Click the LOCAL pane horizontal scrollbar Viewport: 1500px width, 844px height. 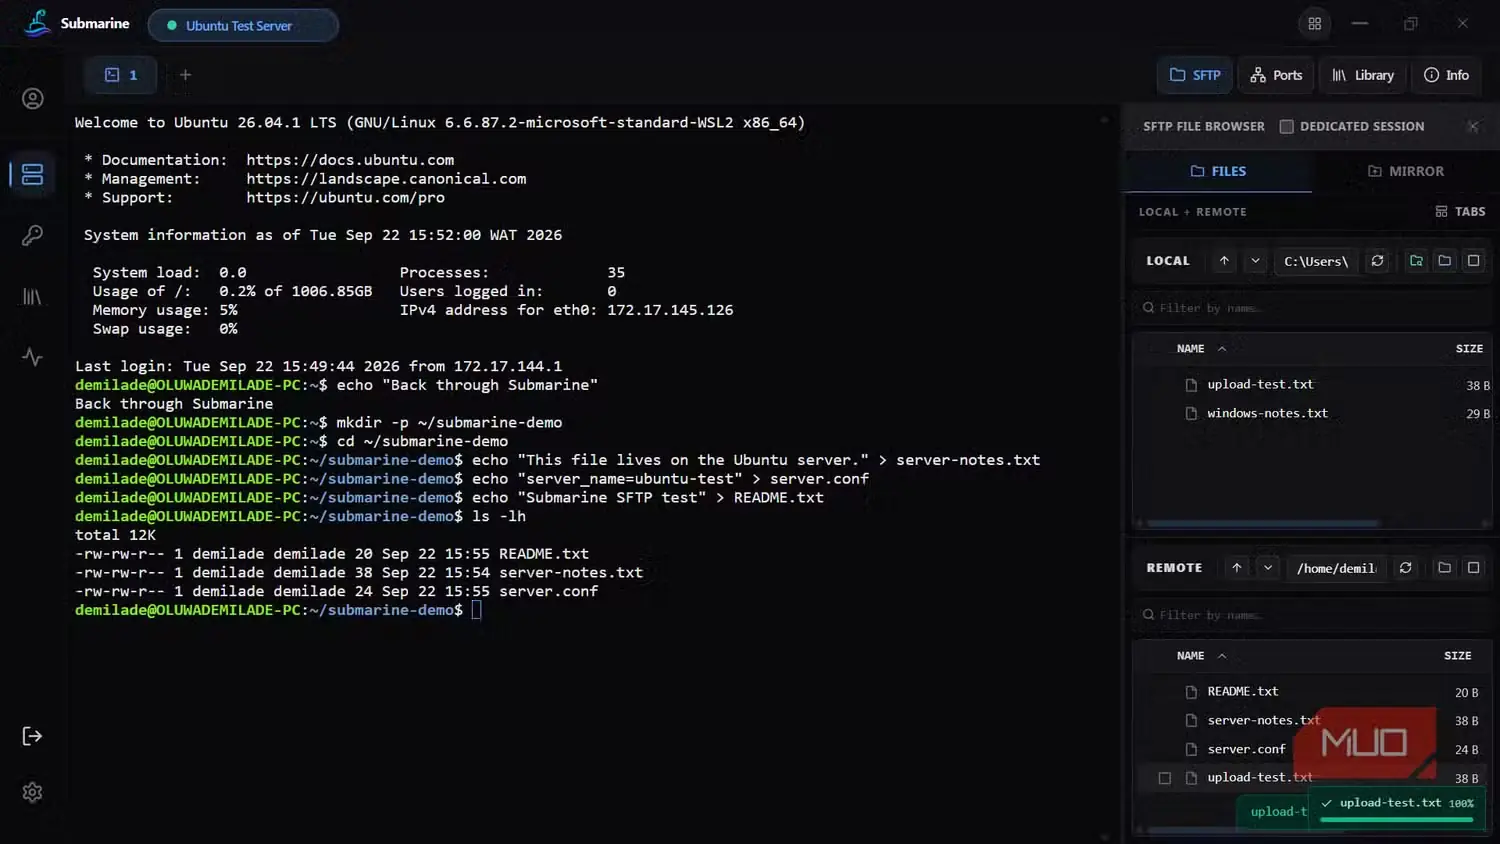pyautogui.click(x=1264, y=523)
